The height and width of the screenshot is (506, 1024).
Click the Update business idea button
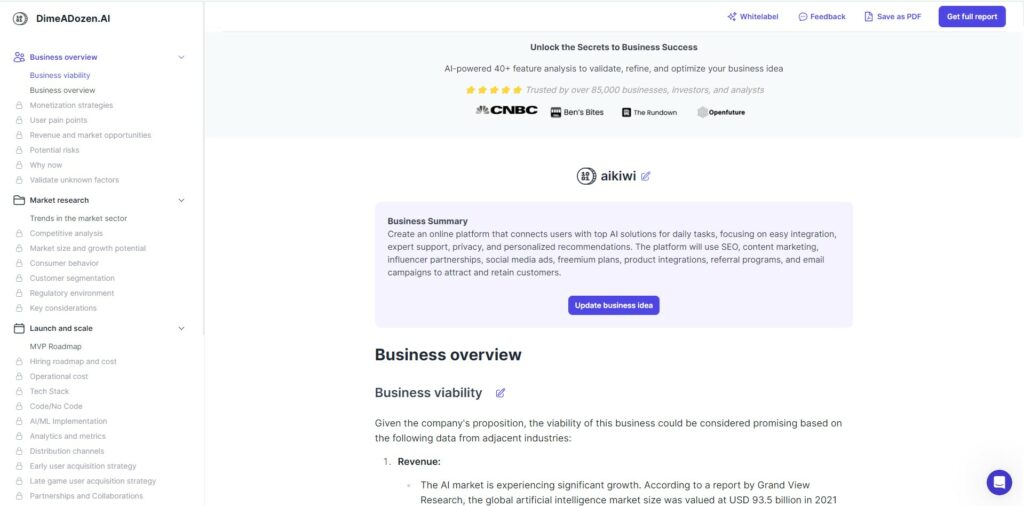tap(613, 306)
